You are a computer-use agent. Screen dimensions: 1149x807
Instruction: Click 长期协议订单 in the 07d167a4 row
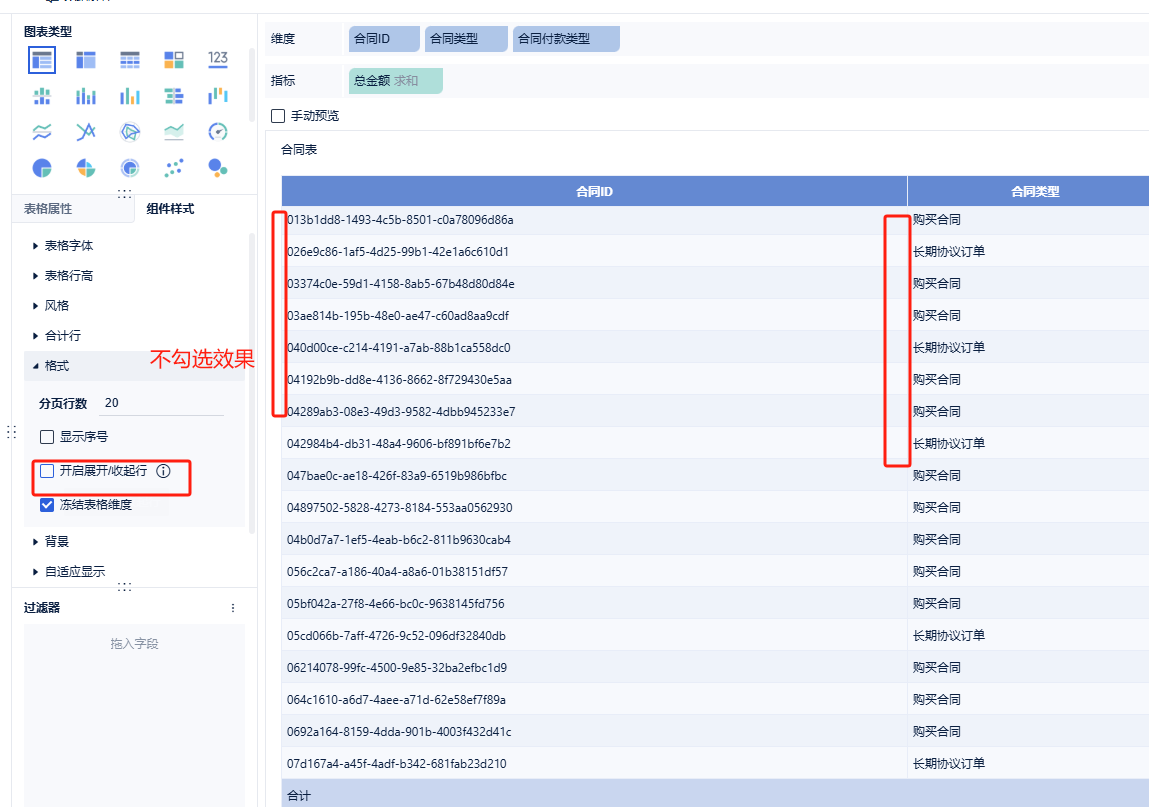(949, 763)
